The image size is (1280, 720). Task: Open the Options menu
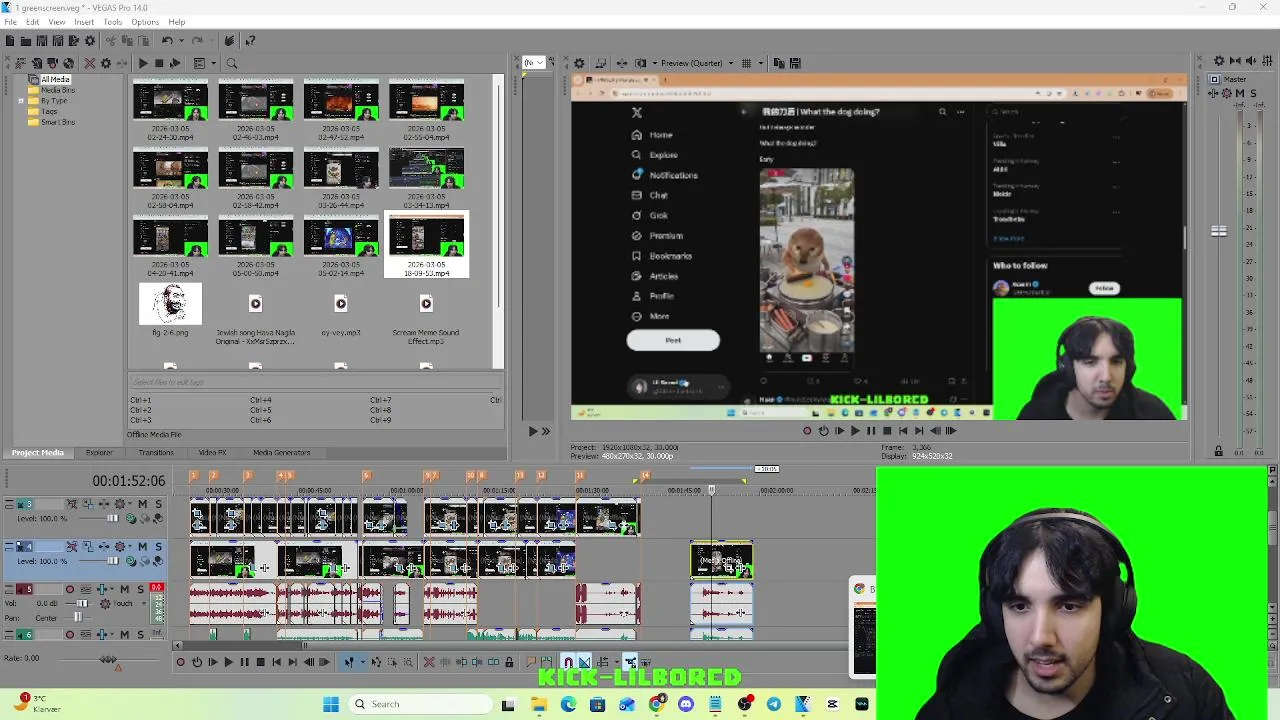(x=145, y=22)
